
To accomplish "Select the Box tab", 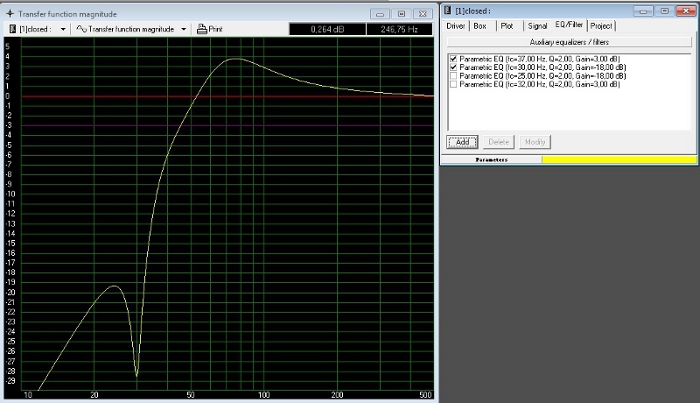I will coord(481,25).
